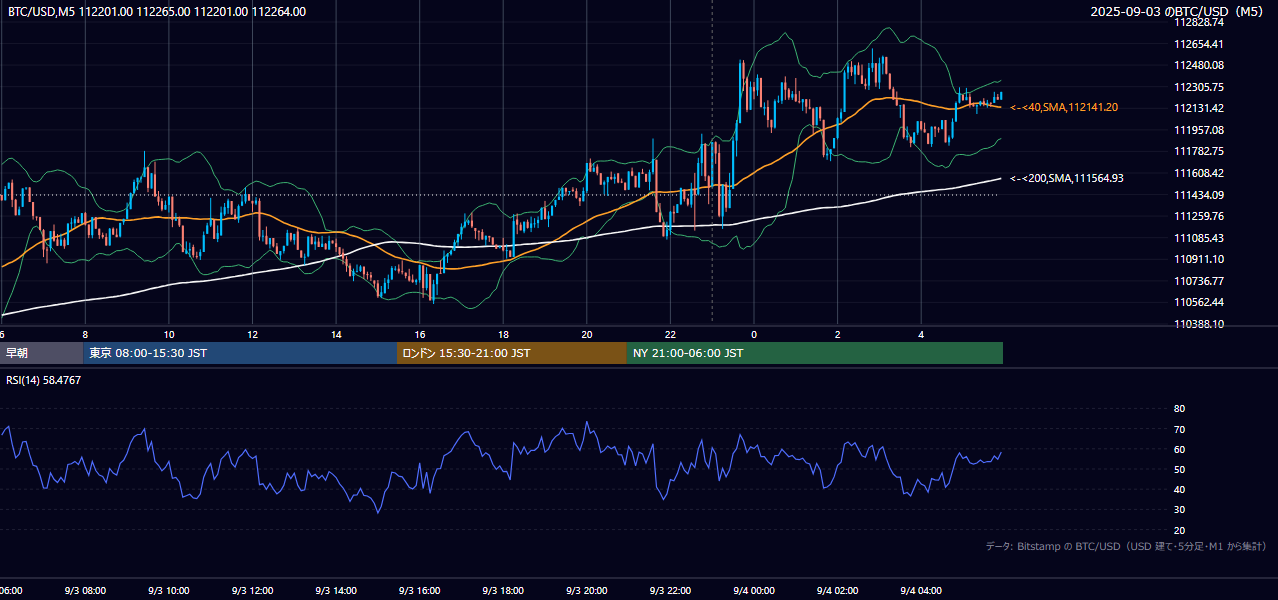
Task: Select the 200 SMA label 111564.93
Action: point(1067,178)
